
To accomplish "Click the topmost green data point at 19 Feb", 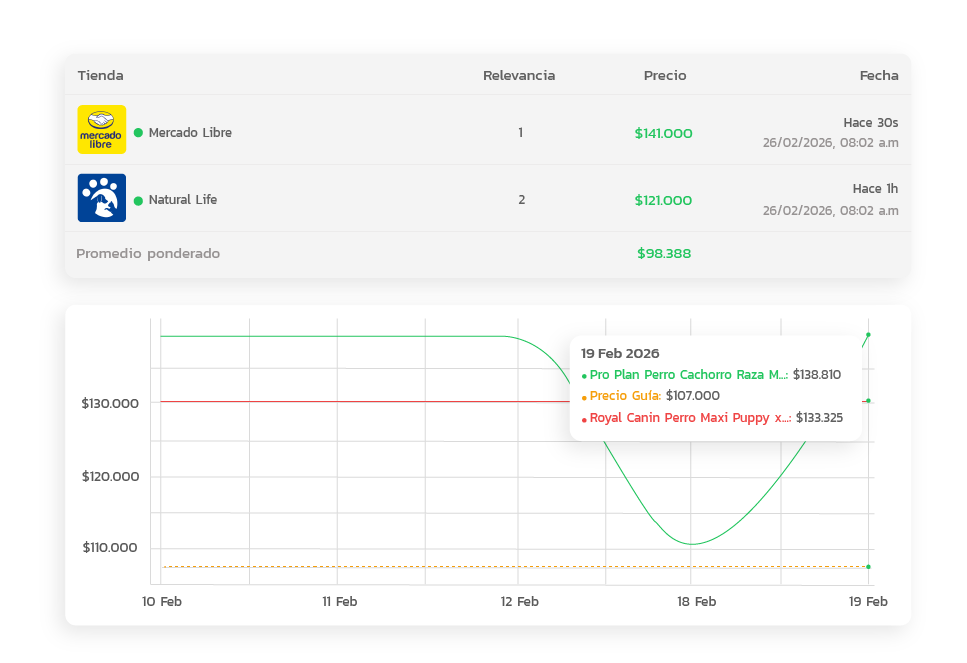I will (x=868, y=335).
